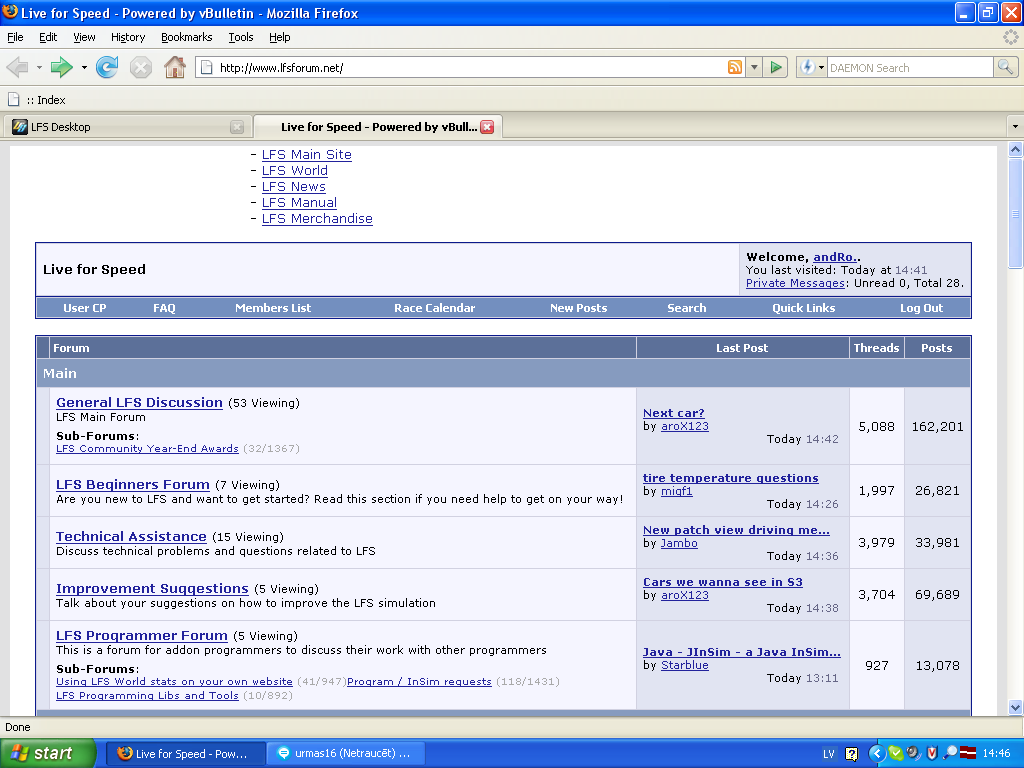This screenshot has height=768, width=1024.
Task: Click the DAEMON search engine icon
Action: click(x=807, y=67)
